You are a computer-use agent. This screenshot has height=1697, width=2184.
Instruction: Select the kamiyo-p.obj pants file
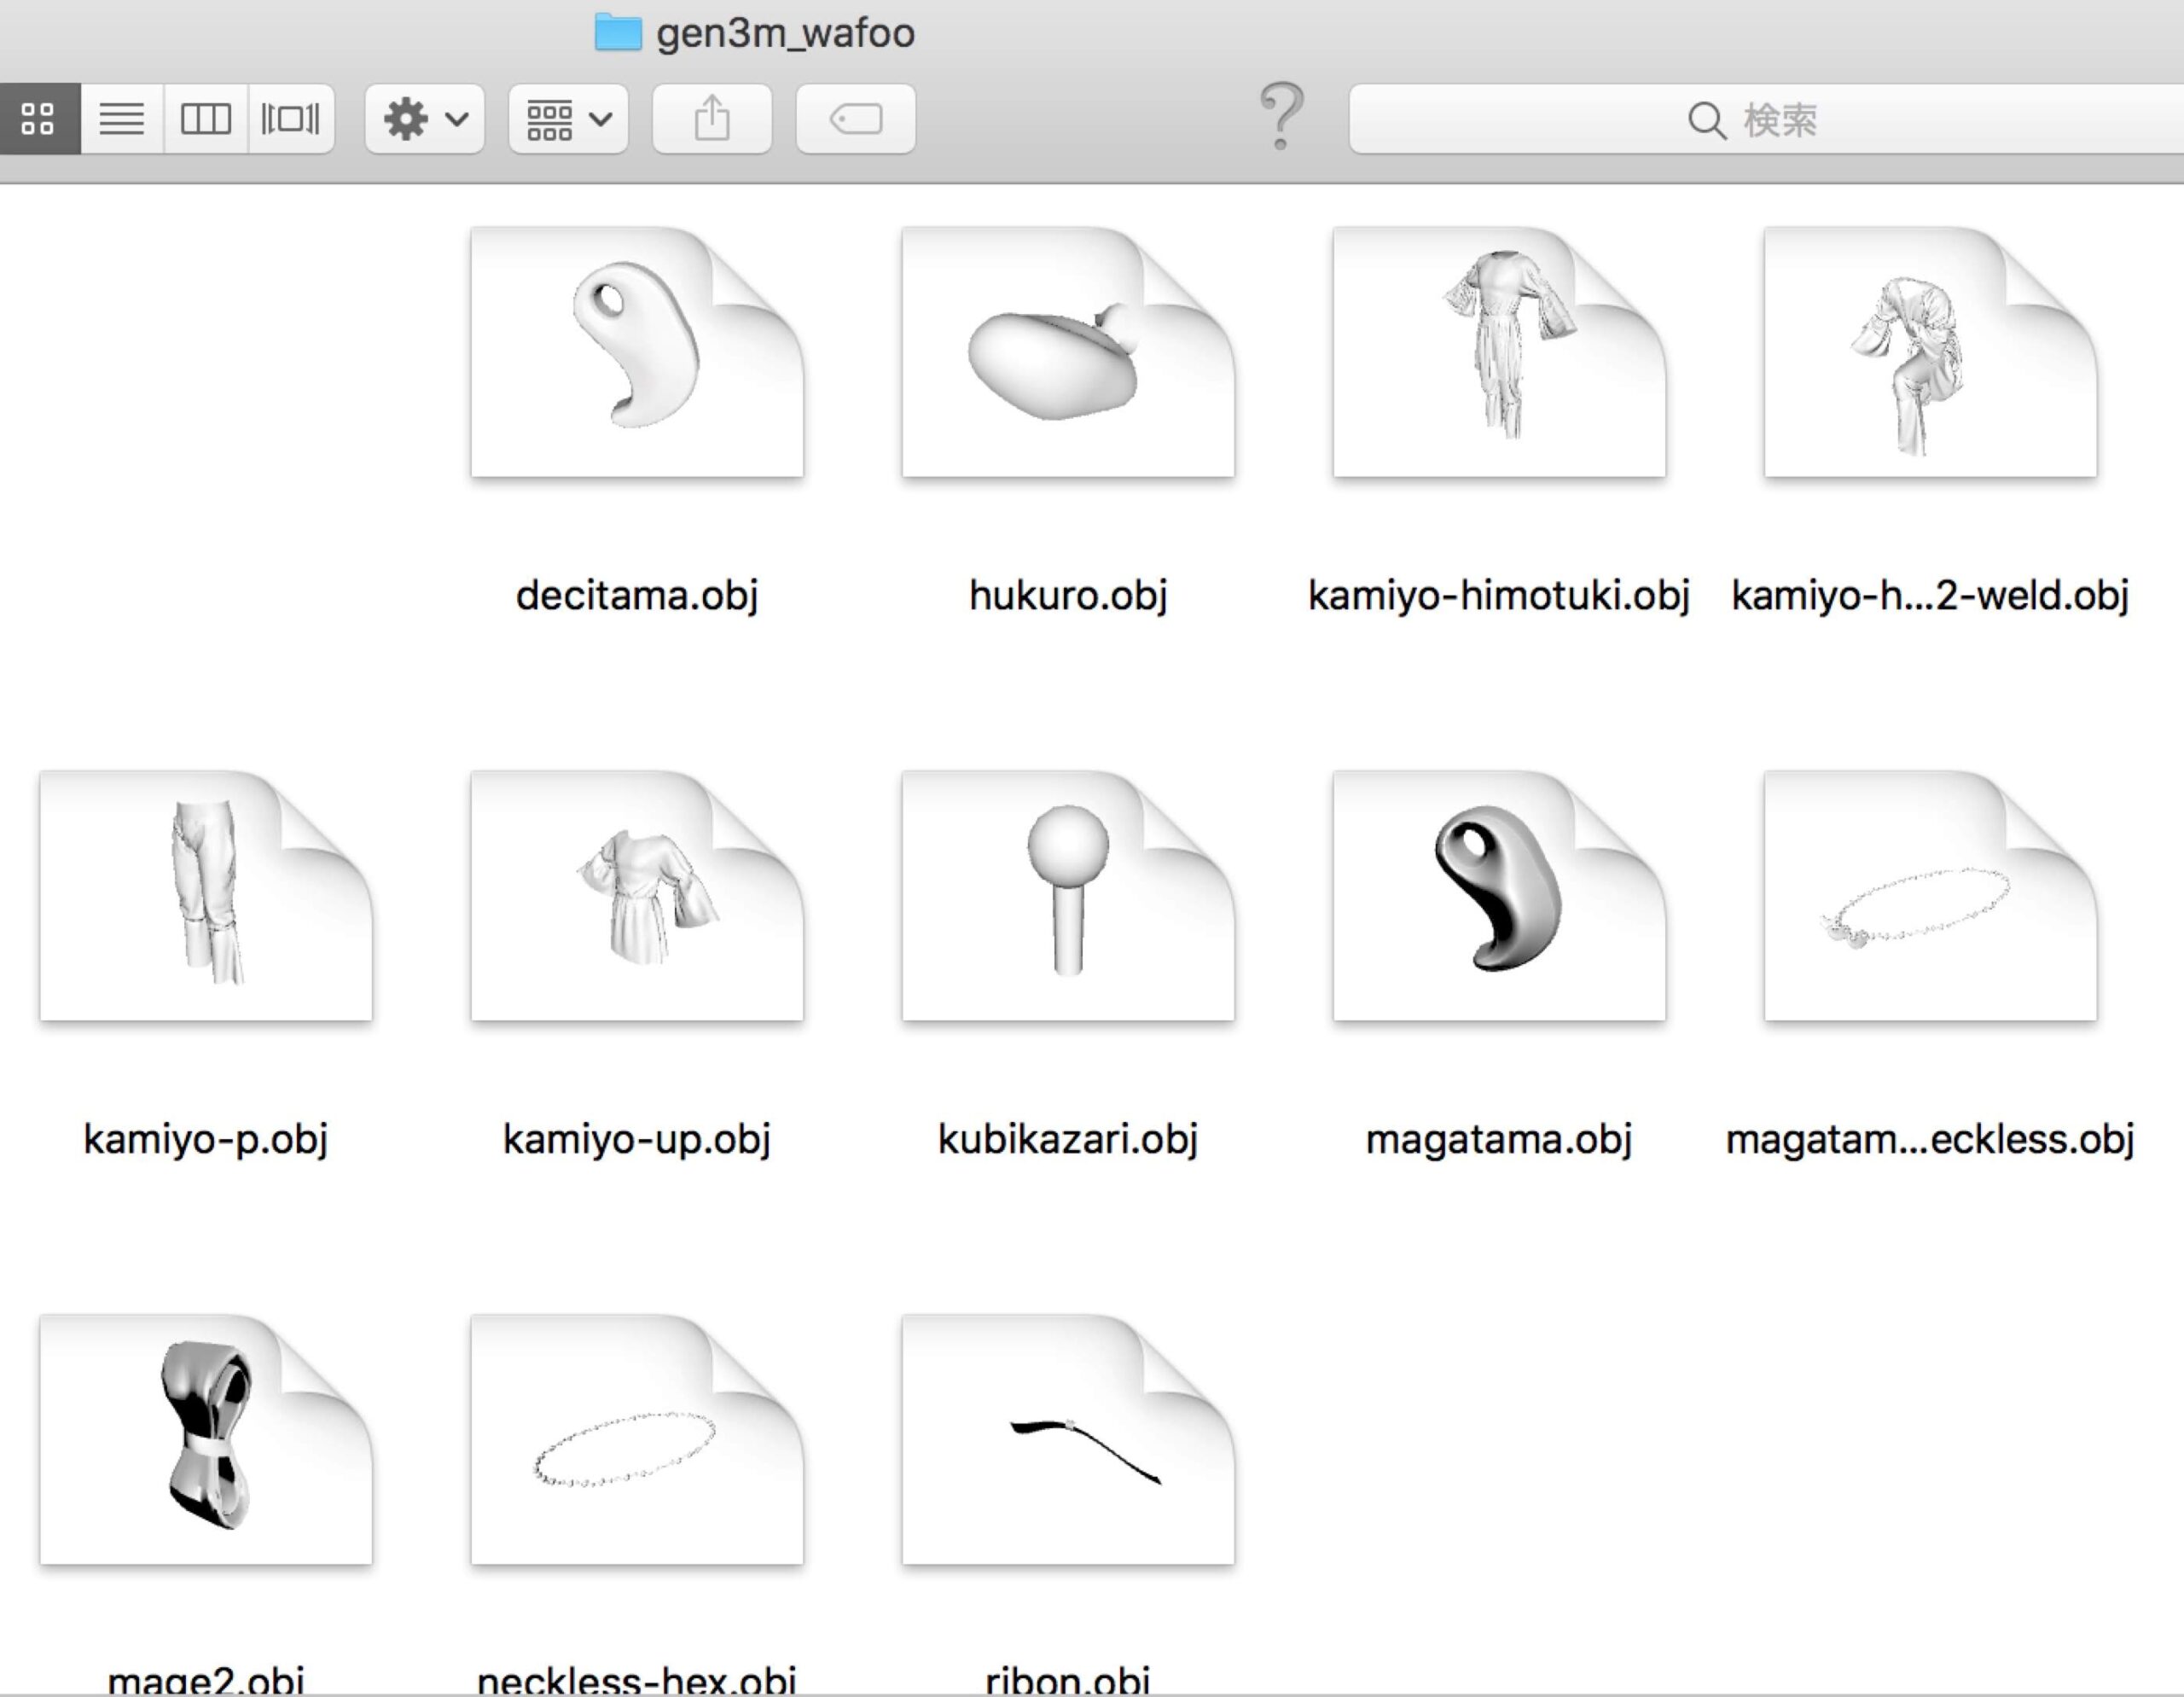pos(206,896)
